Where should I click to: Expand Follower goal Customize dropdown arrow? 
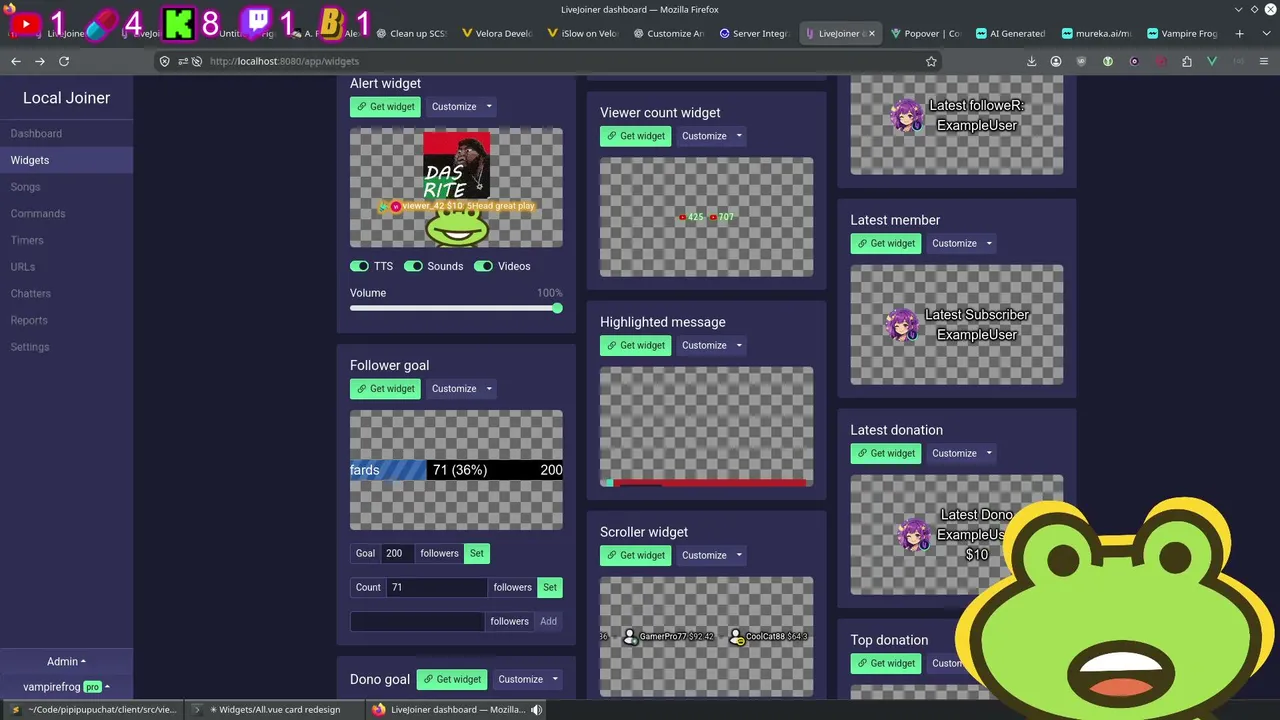[x=489, y=389]
